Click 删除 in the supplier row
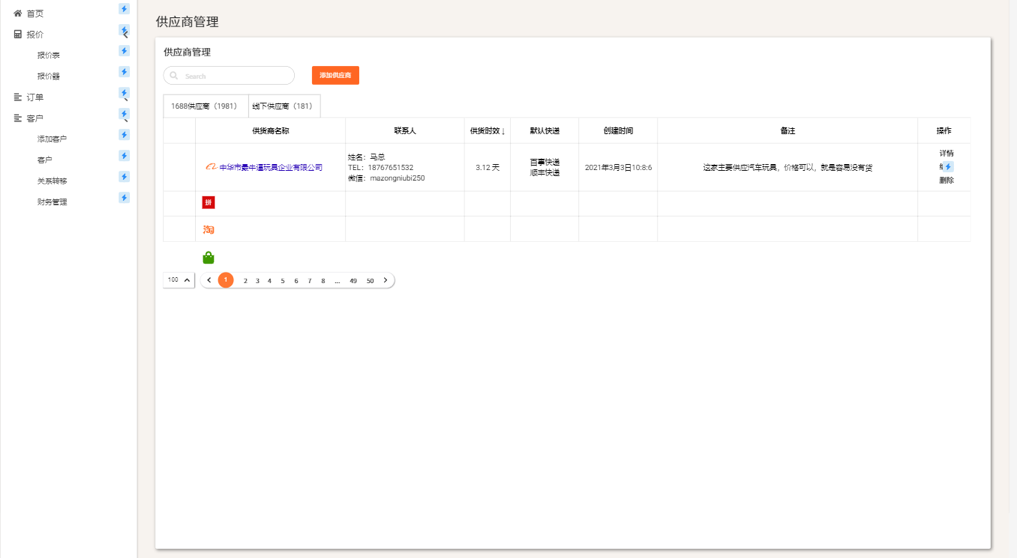This screenshot has height=558, width=1017. click(x=946, y=181)
